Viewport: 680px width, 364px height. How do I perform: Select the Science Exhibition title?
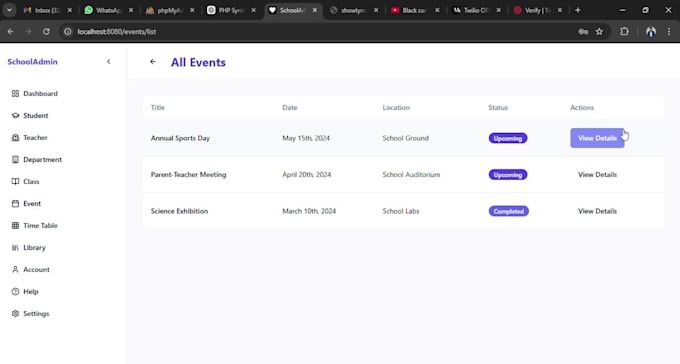[180, 211]
